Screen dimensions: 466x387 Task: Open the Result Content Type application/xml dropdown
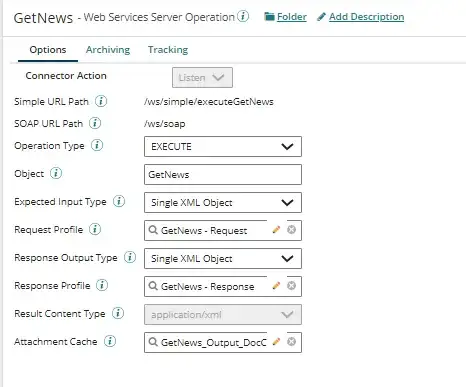[x=223, y=314]
